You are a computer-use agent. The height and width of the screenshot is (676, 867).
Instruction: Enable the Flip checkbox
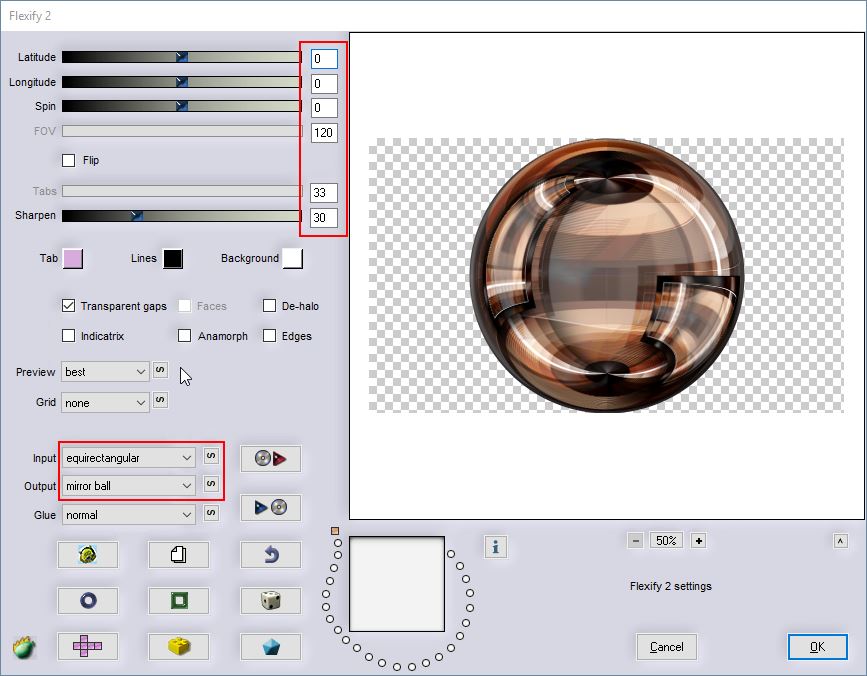[x=69, y=160]
